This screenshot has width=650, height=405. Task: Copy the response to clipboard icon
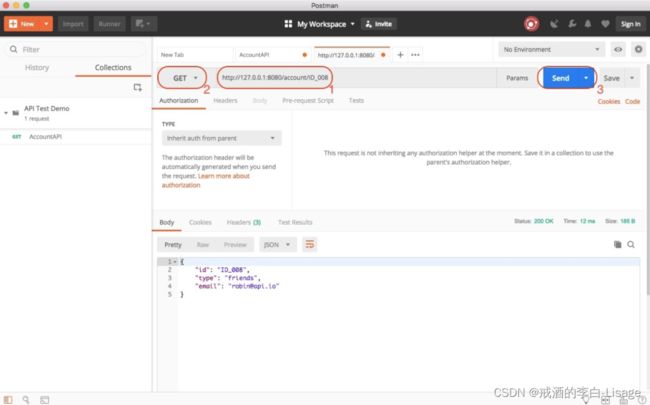pyautogui.click(x=617, y=245)
